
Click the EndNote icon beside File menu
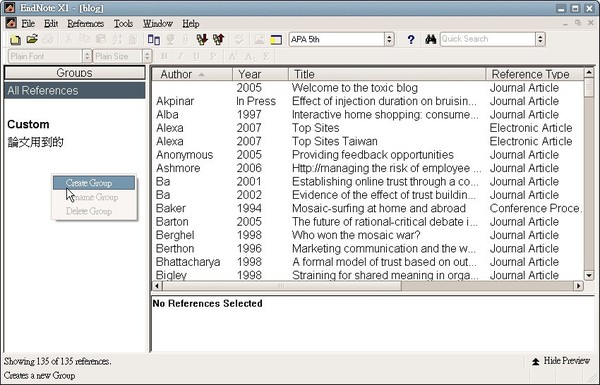[x=11, y=23]
